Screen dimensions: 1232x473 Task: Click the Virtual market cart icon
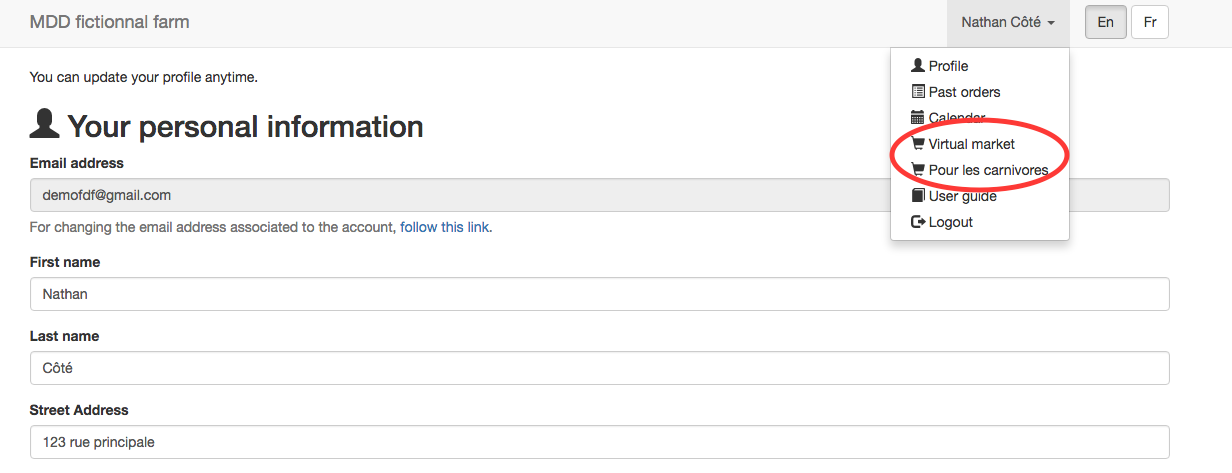[918, 144]
